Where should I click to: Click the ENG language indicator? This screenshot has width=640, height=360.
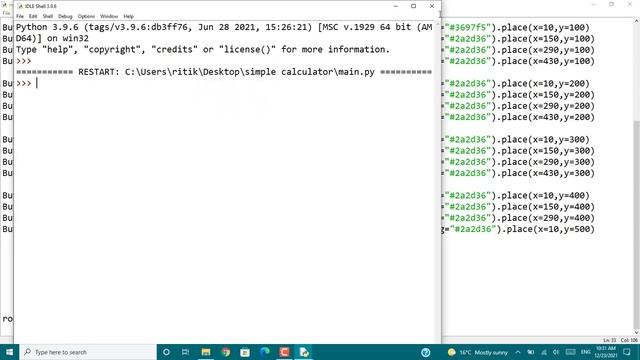click(x=586, y=352)
